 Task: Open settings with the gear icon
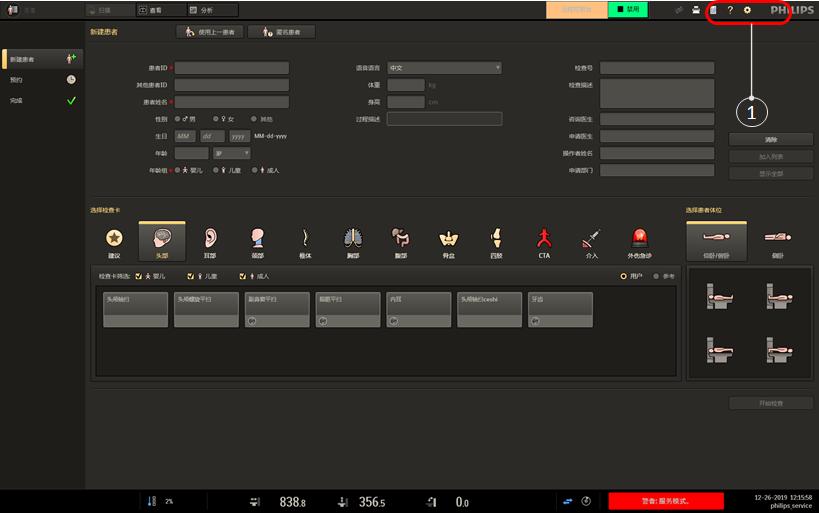(x=747, y=10)
